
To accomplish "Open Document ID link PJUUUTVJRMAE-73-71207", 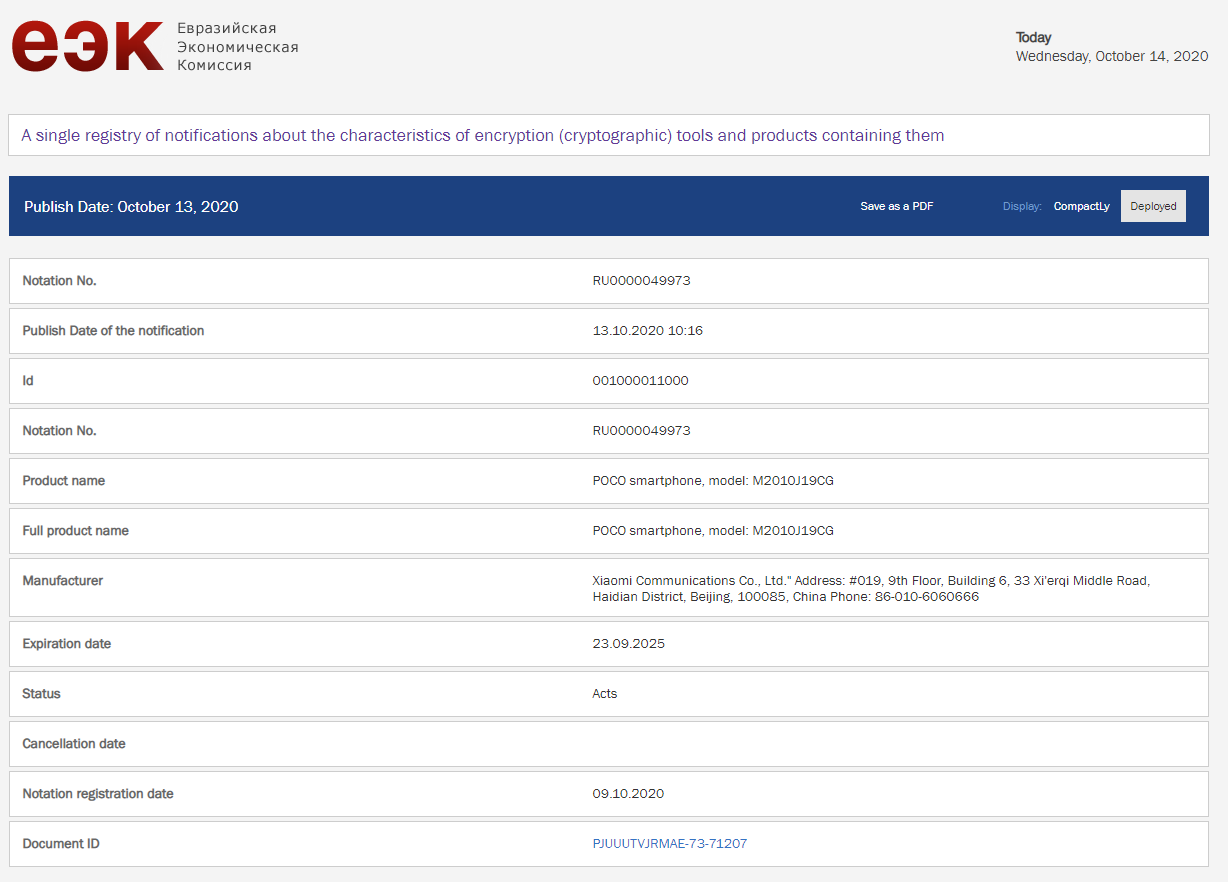I will [x=670, y=844].
